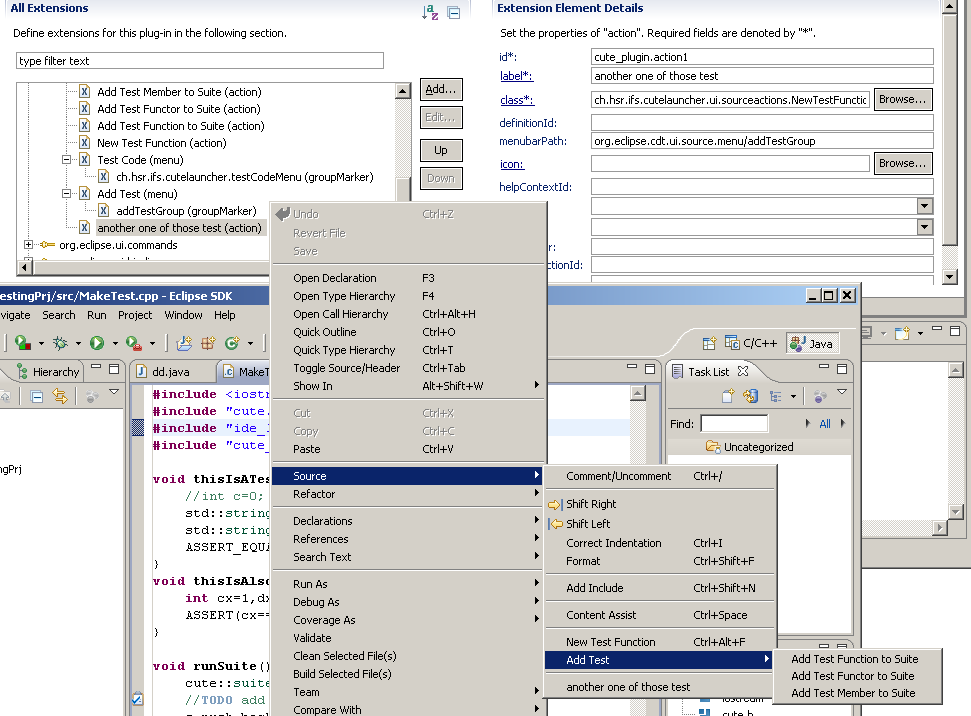Open the Window menu
The width and height of the screenshot is (971, 716).
(x=183, y=315)
